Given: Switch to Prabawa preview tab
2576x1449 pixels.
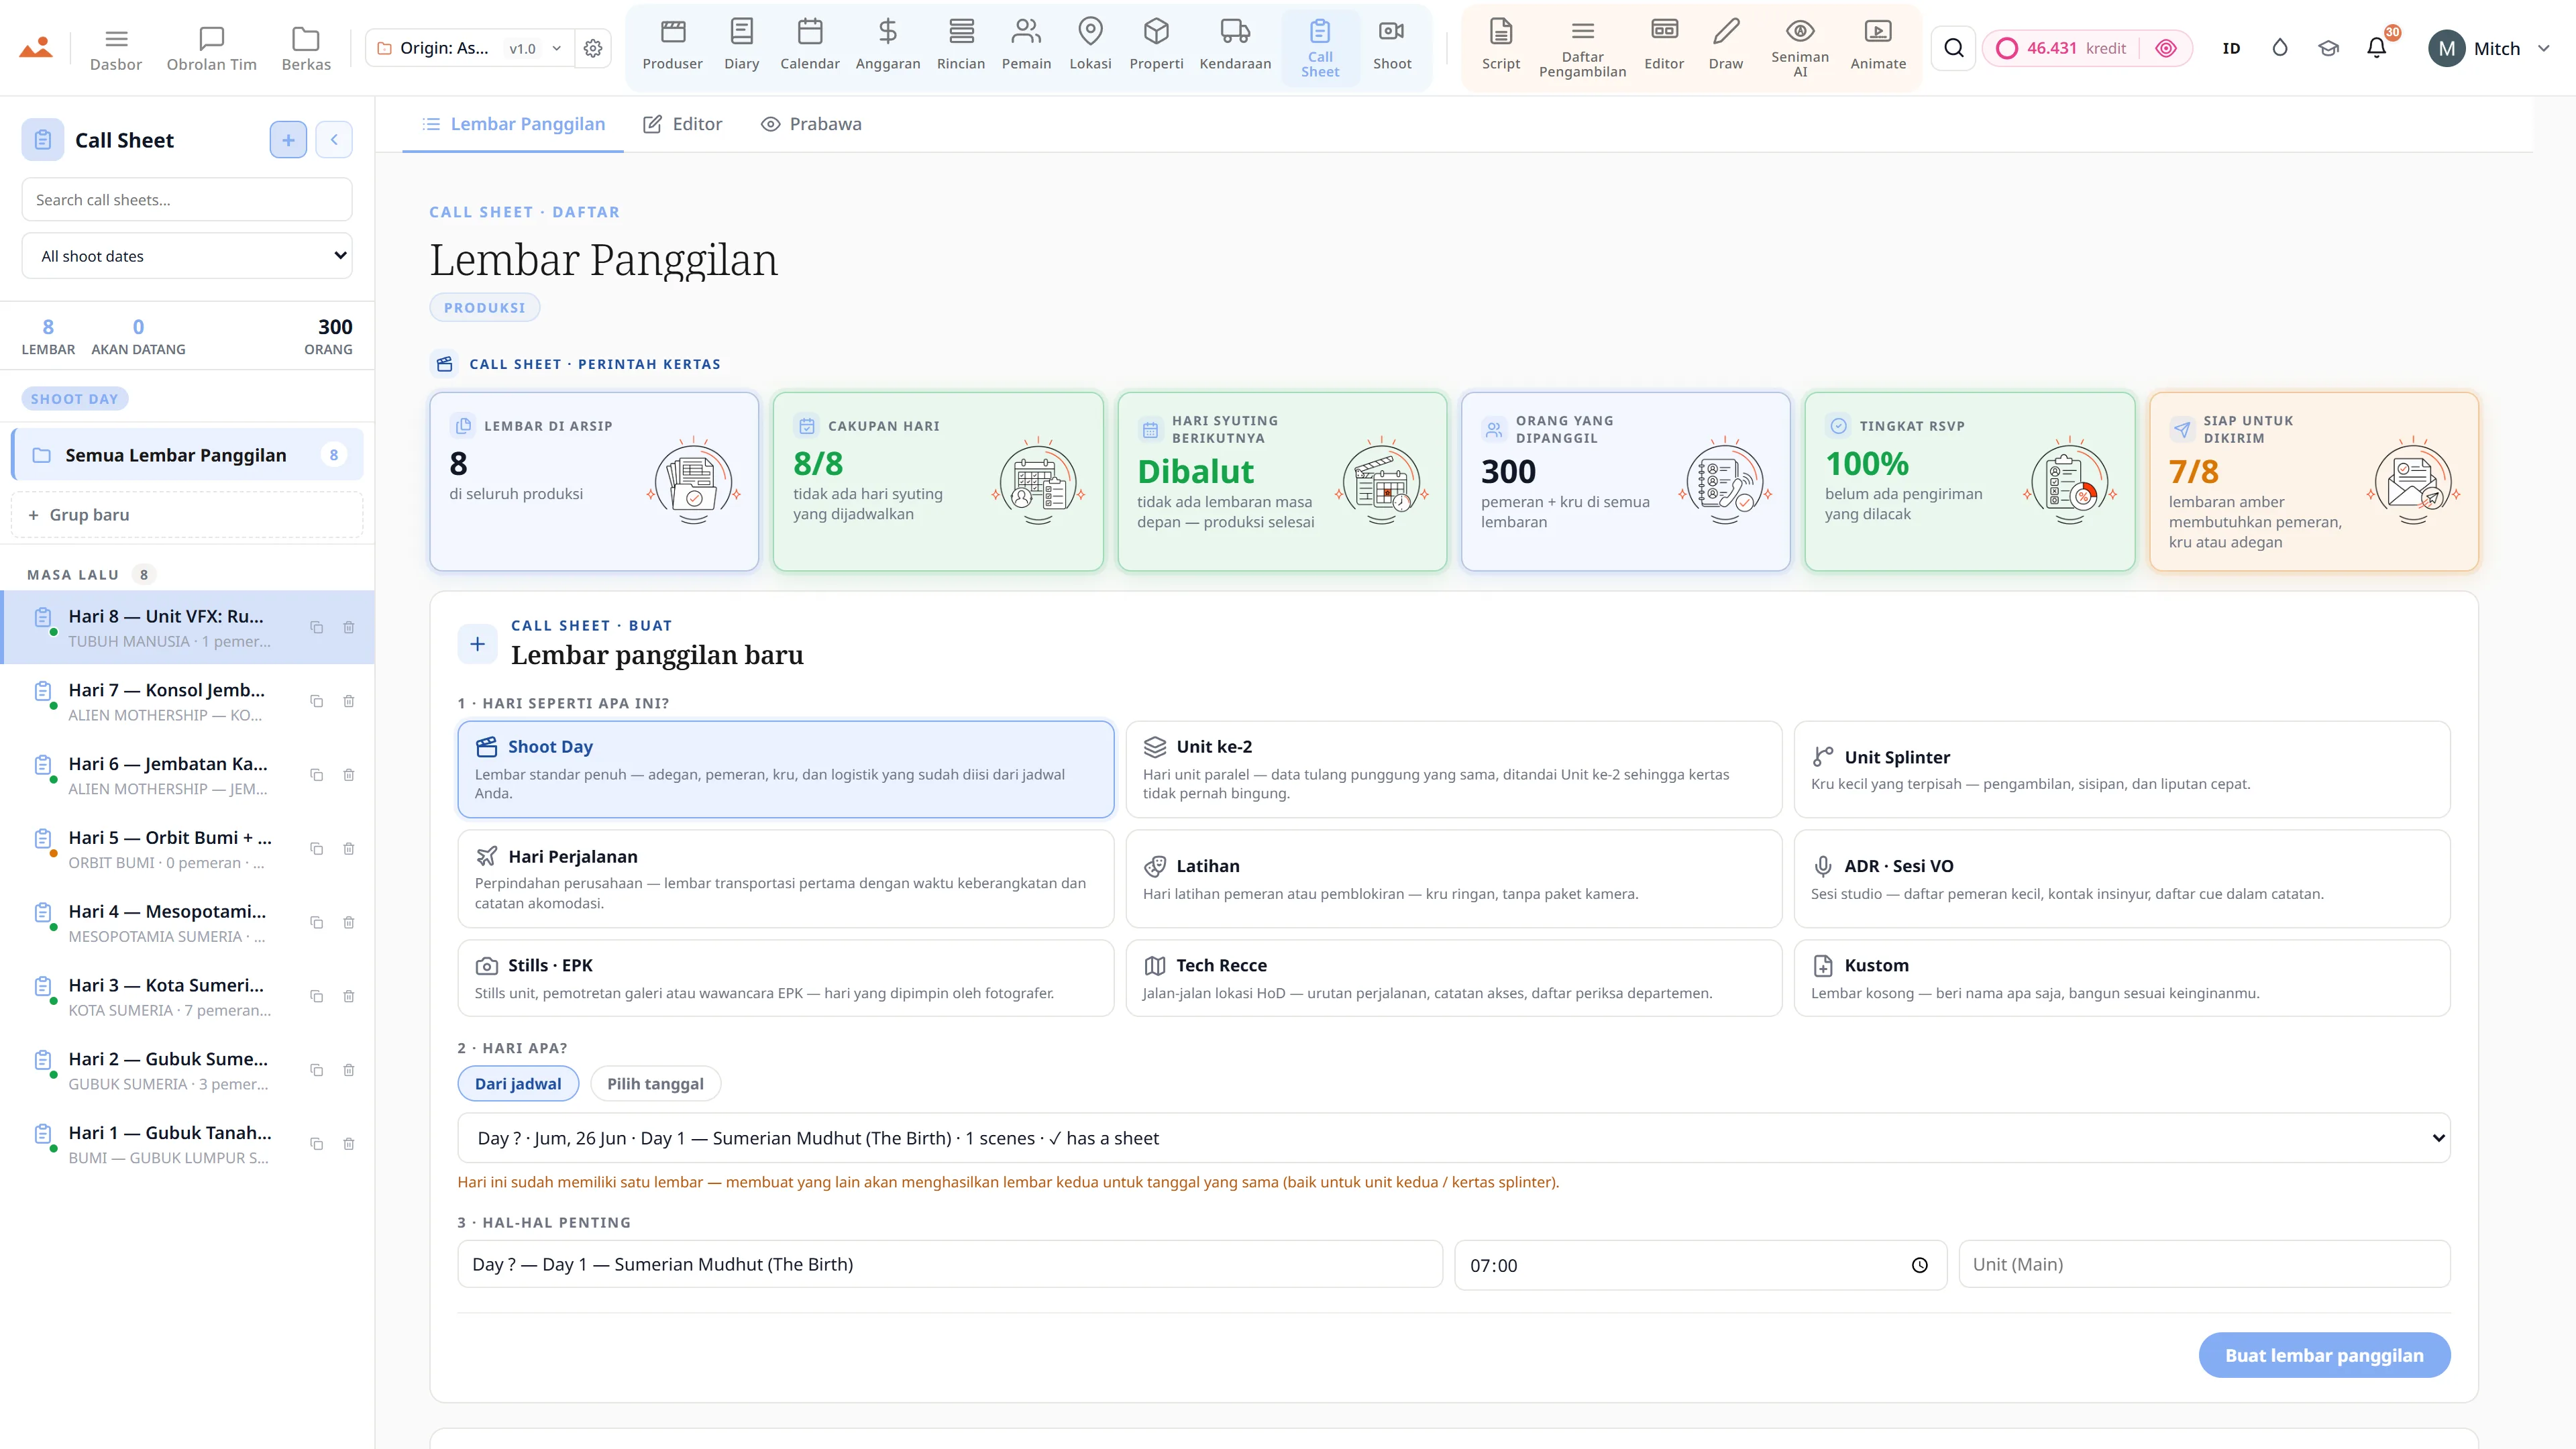Looking at the screenshot, I should point(811,124).
